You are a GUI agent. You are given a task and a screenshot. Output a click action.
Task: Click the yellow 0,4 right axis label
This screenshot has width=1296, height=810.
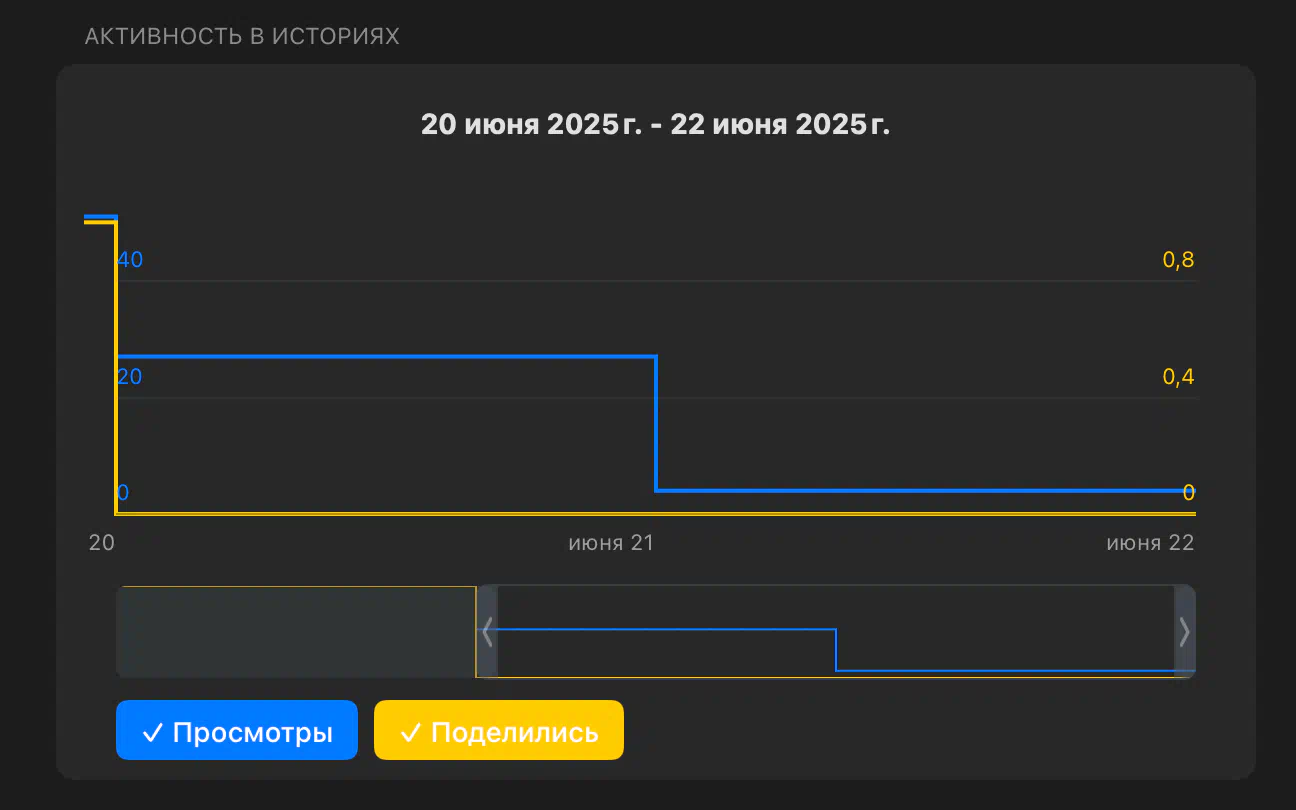tap(1178, 377)
